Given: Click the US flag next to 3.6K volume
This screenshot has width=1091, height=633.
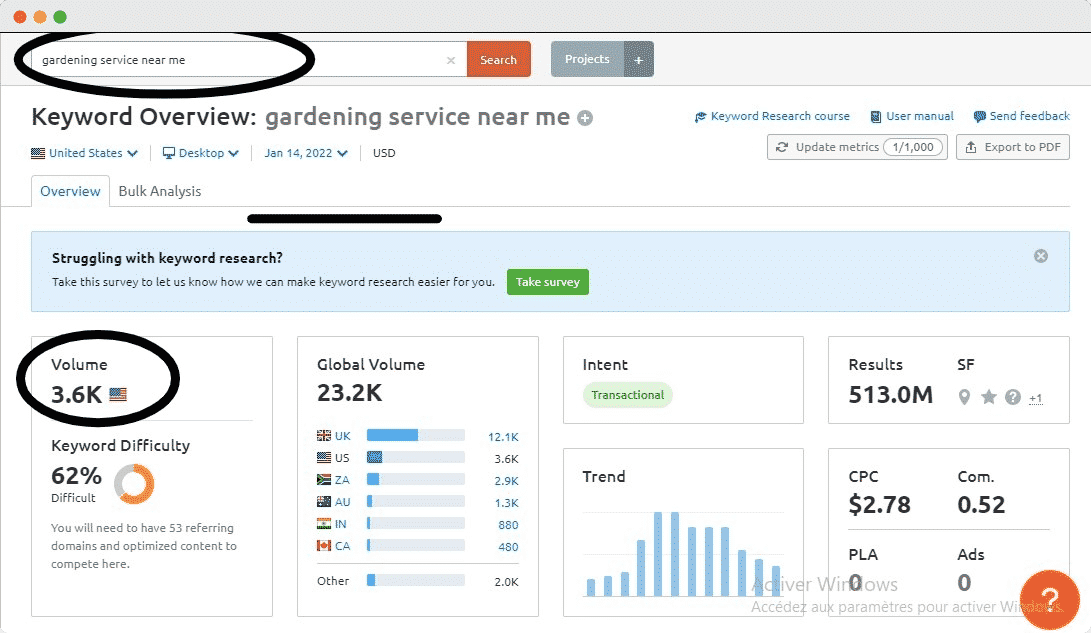Looking at the screenshot, I should click(118, 395).
